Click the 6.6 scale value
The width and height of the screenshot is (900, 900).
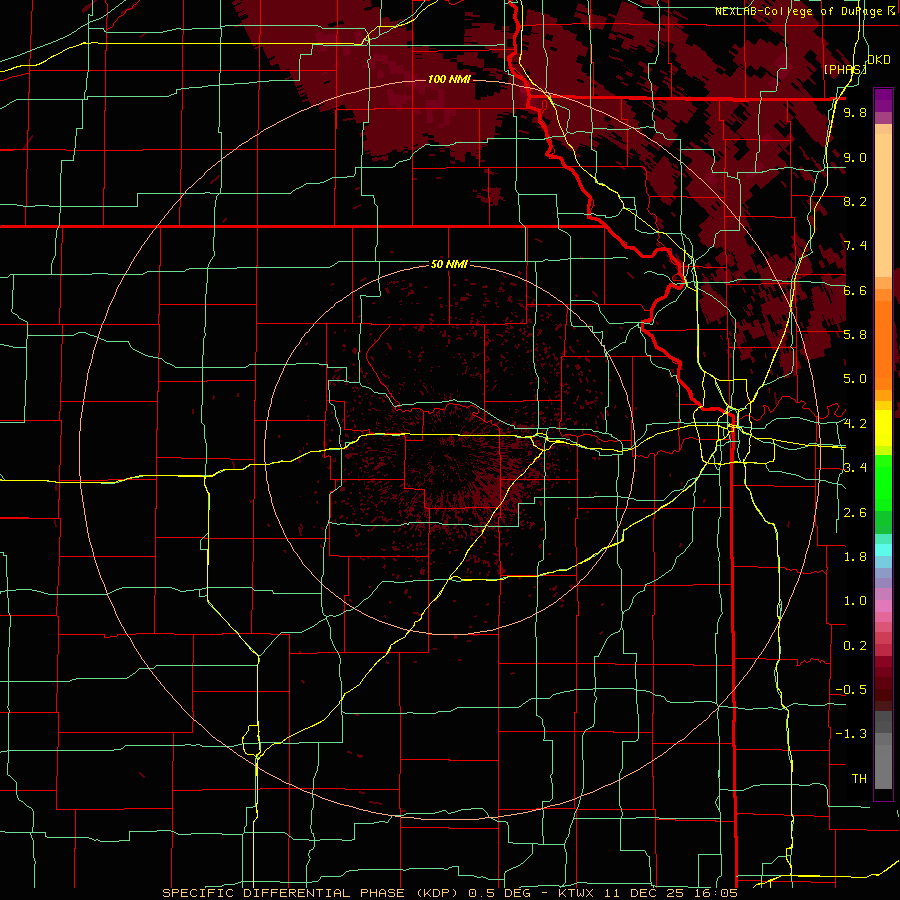[855, 290]
